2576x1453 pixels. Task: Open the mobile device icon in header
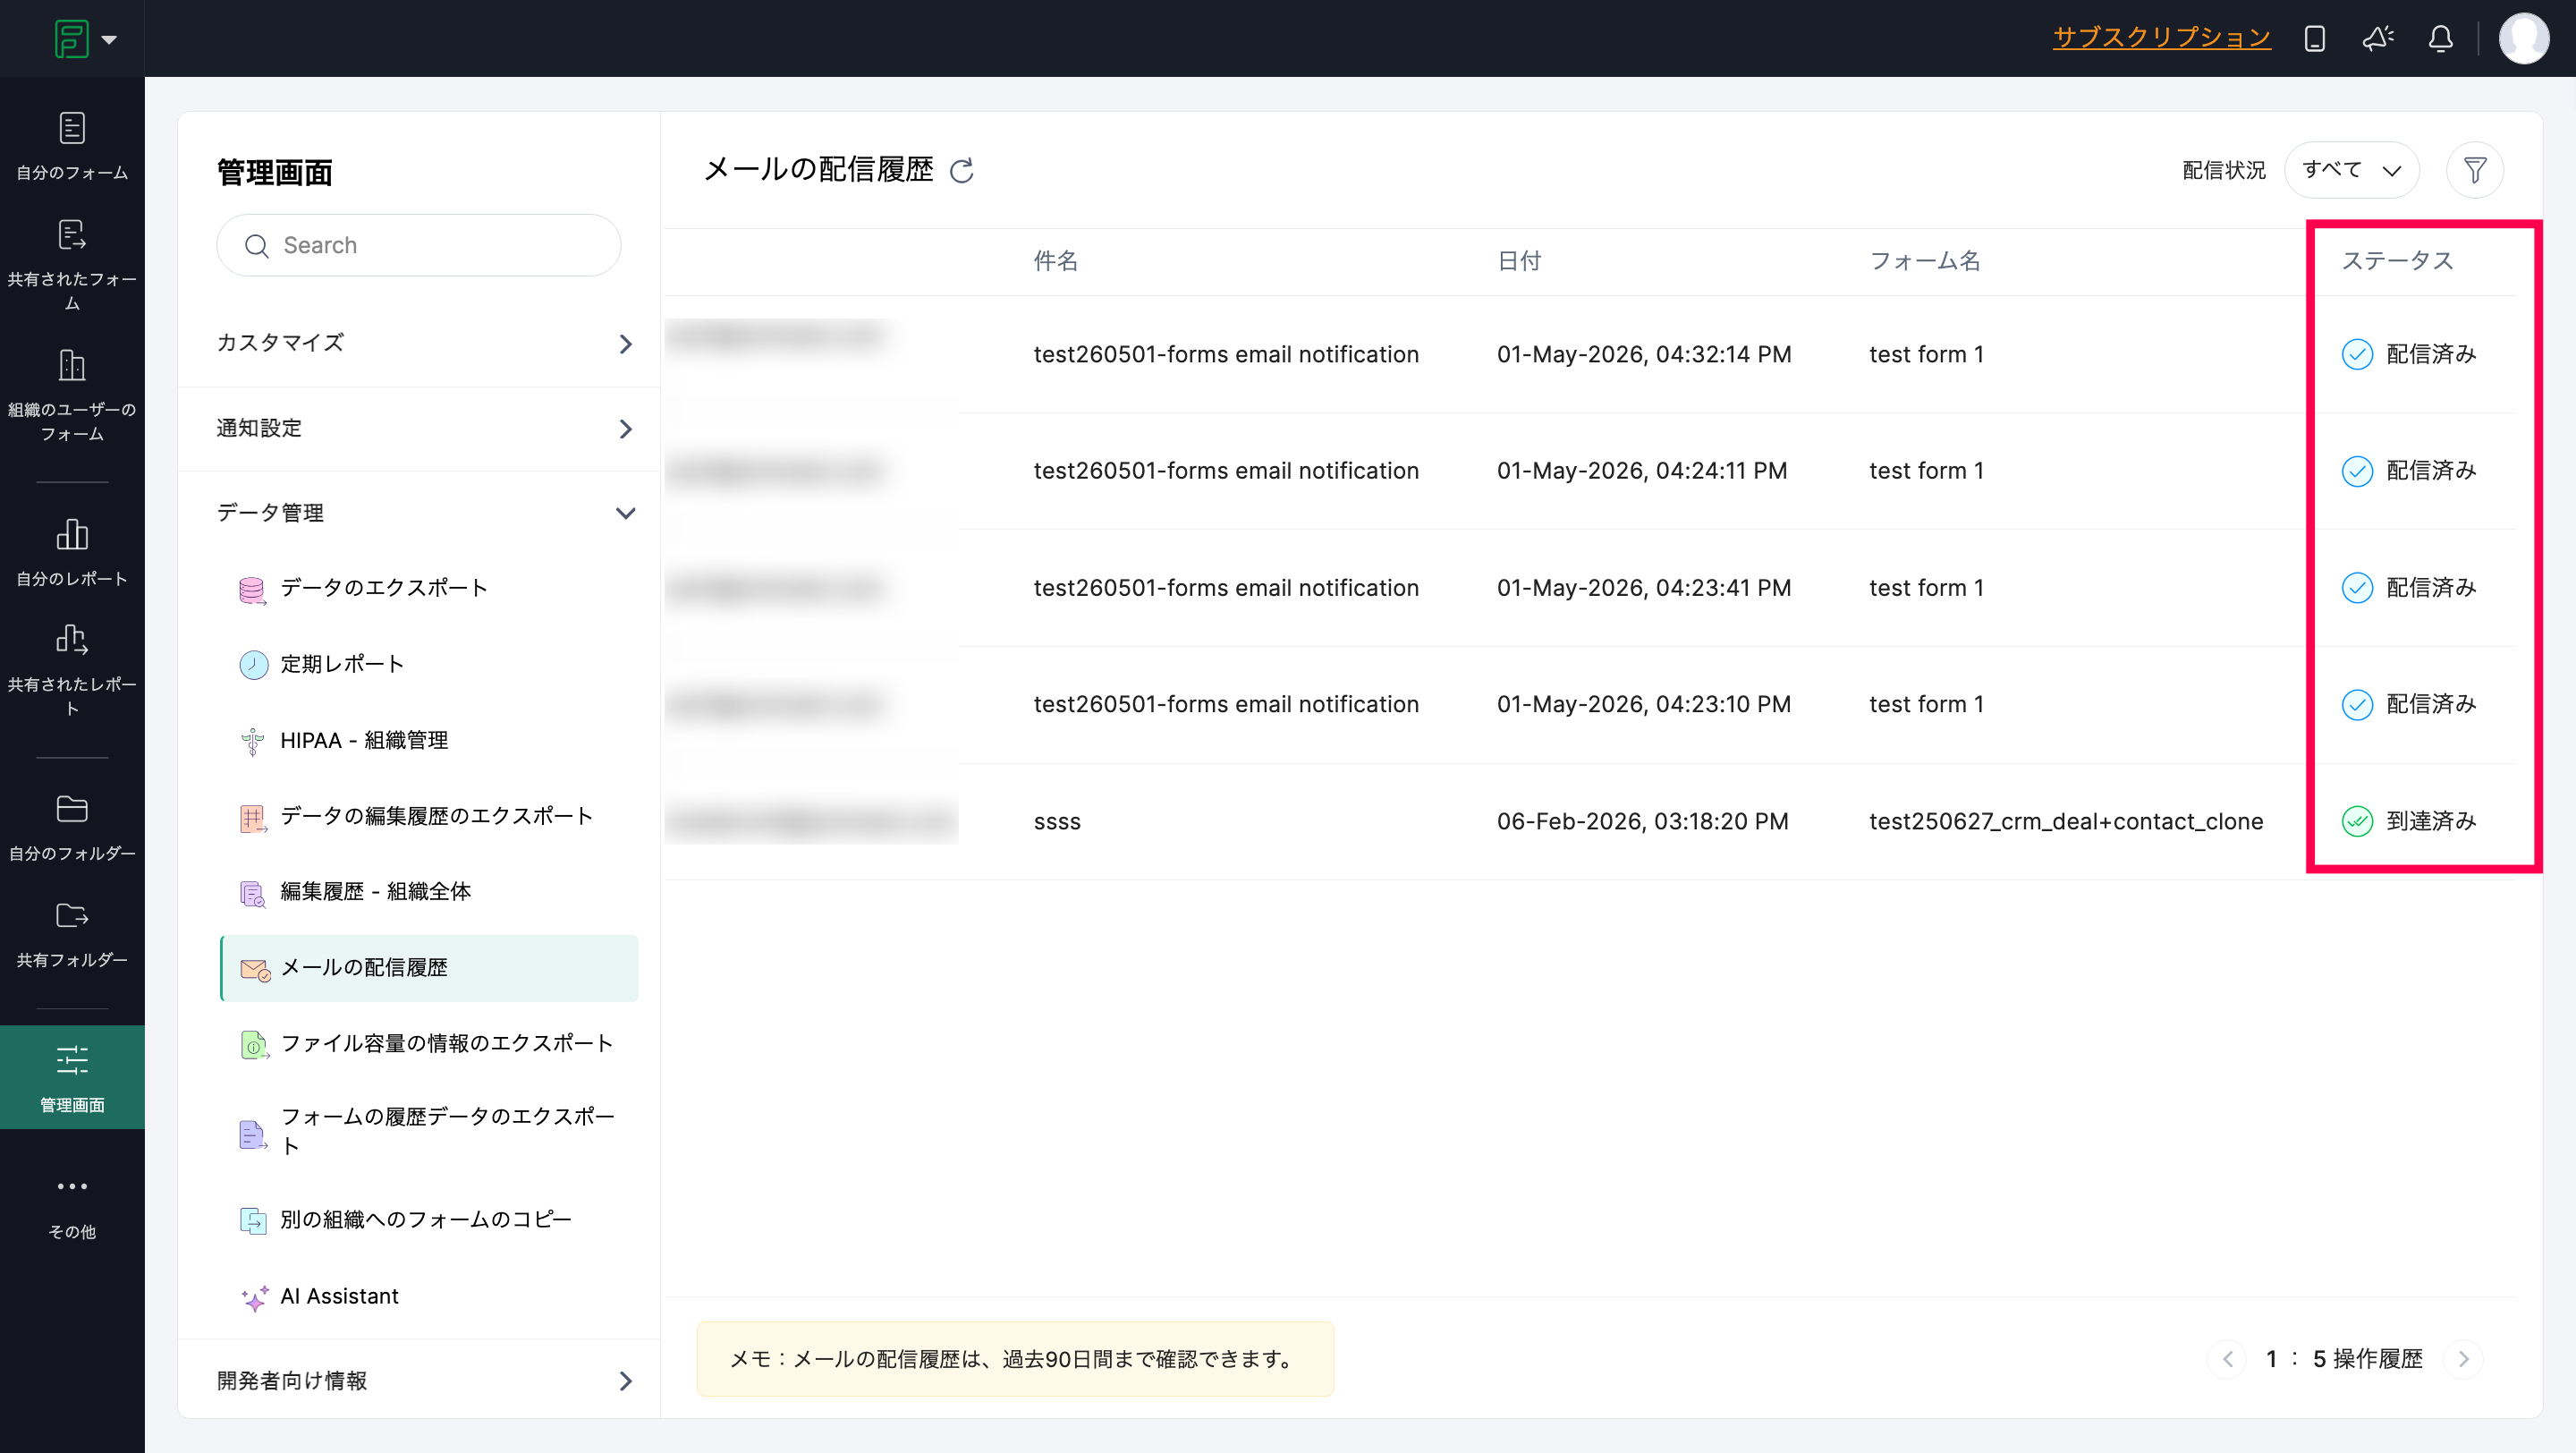(2314, 39)
